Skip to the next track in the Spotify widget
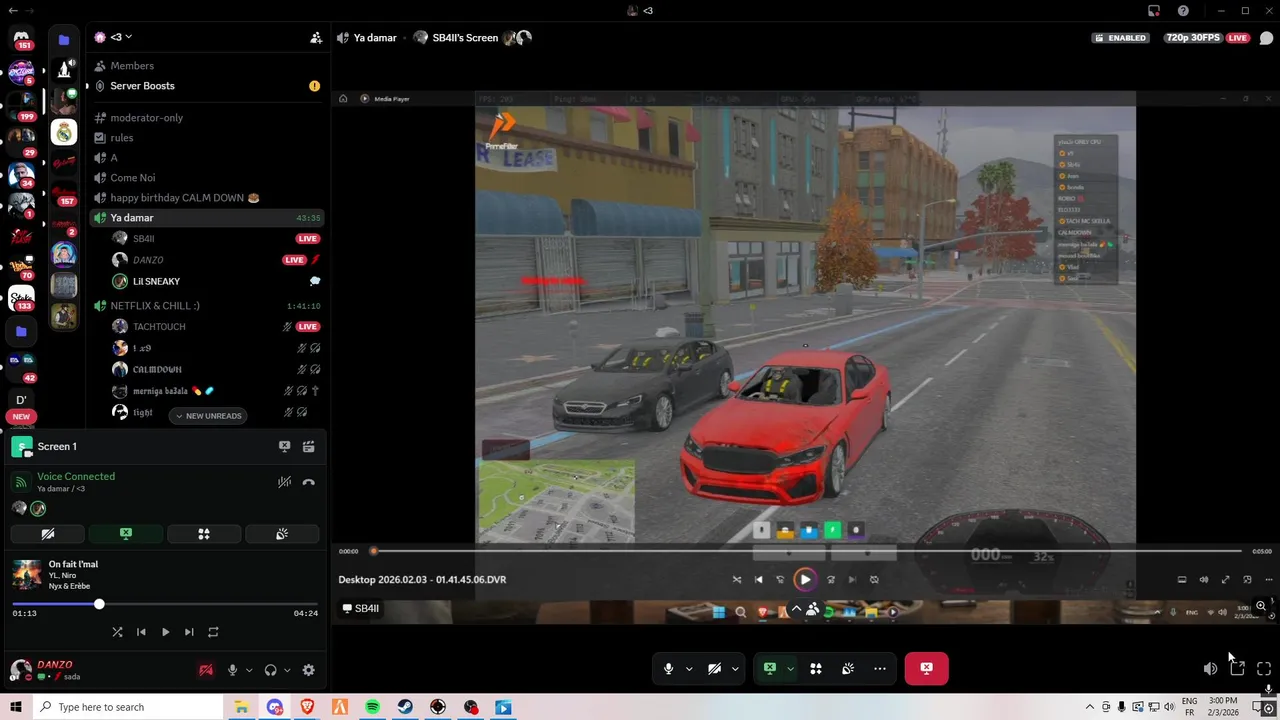This screenshot has height=720, width=1280. point(189,632)
